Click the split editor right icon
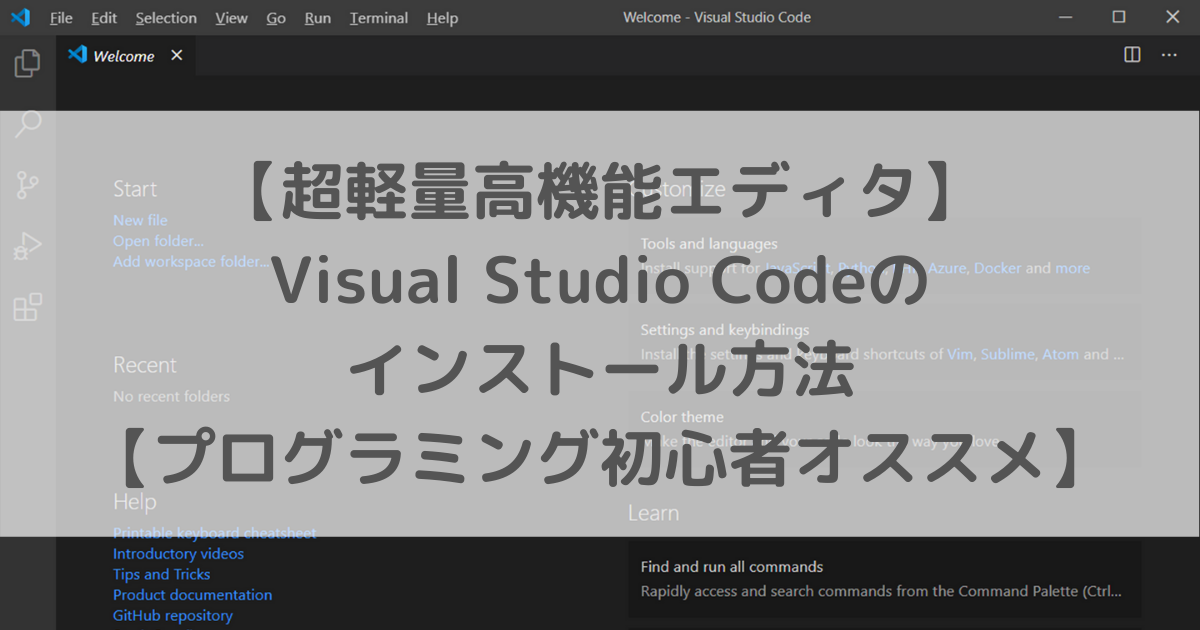1200x630 pixels. click(1132, 55)
